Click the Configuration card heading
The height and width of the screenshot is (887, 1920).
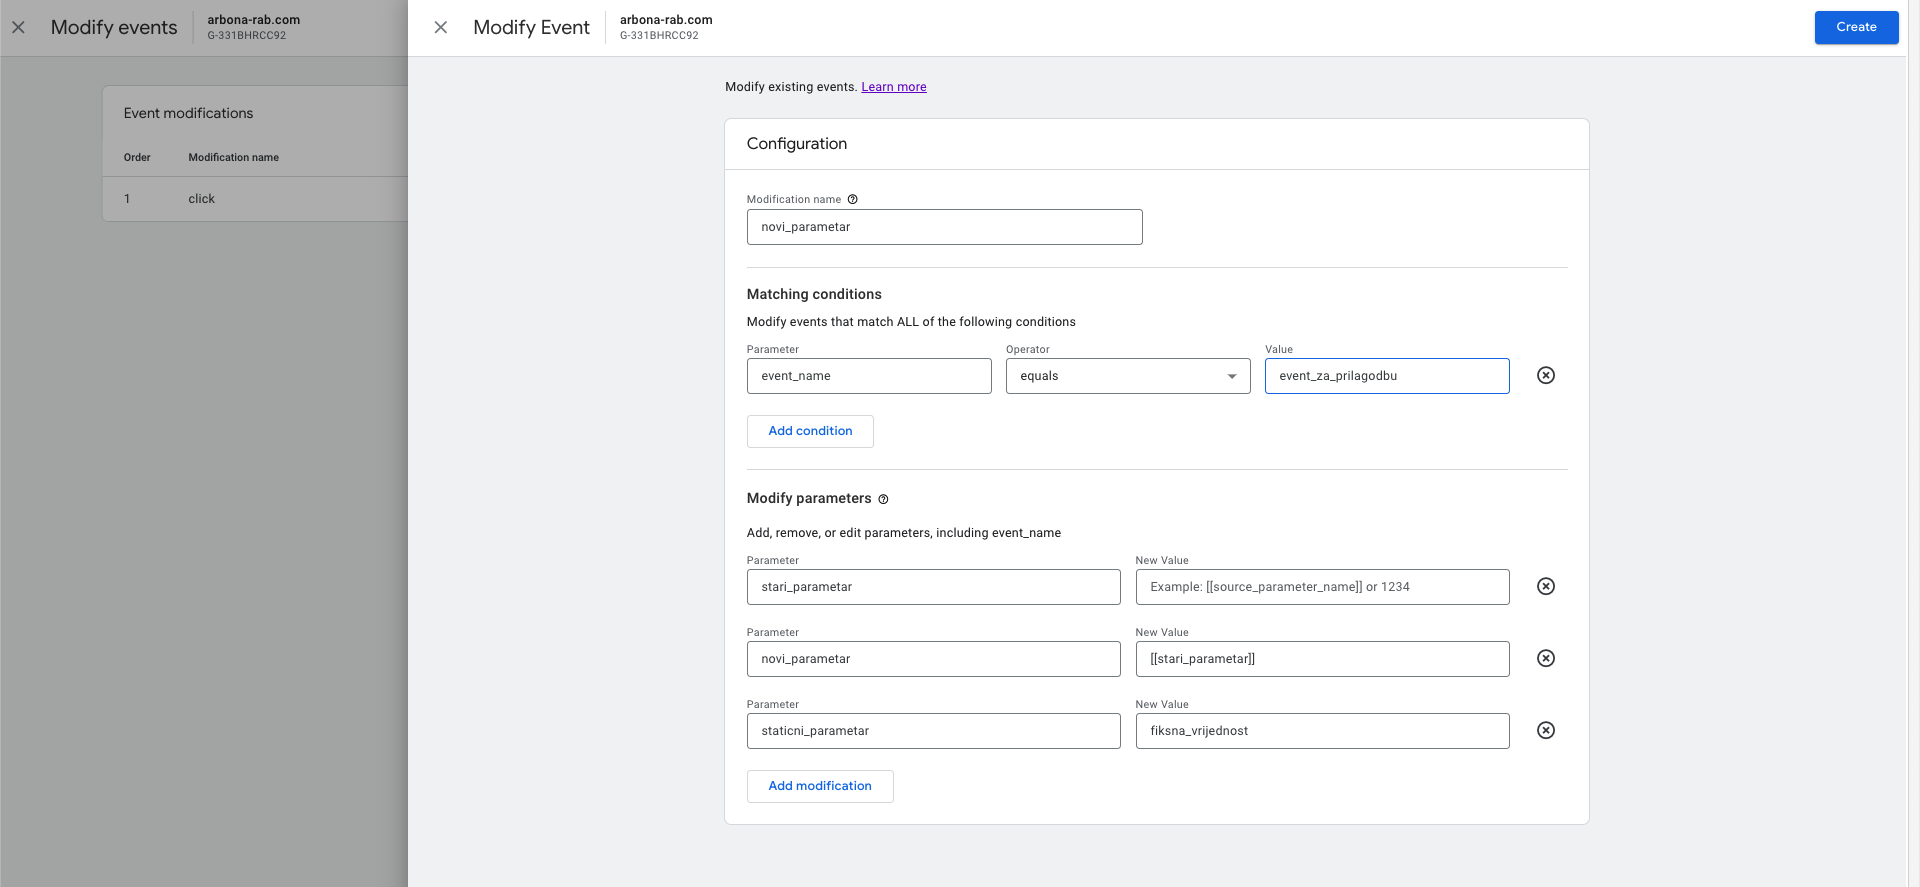point(796,143)
